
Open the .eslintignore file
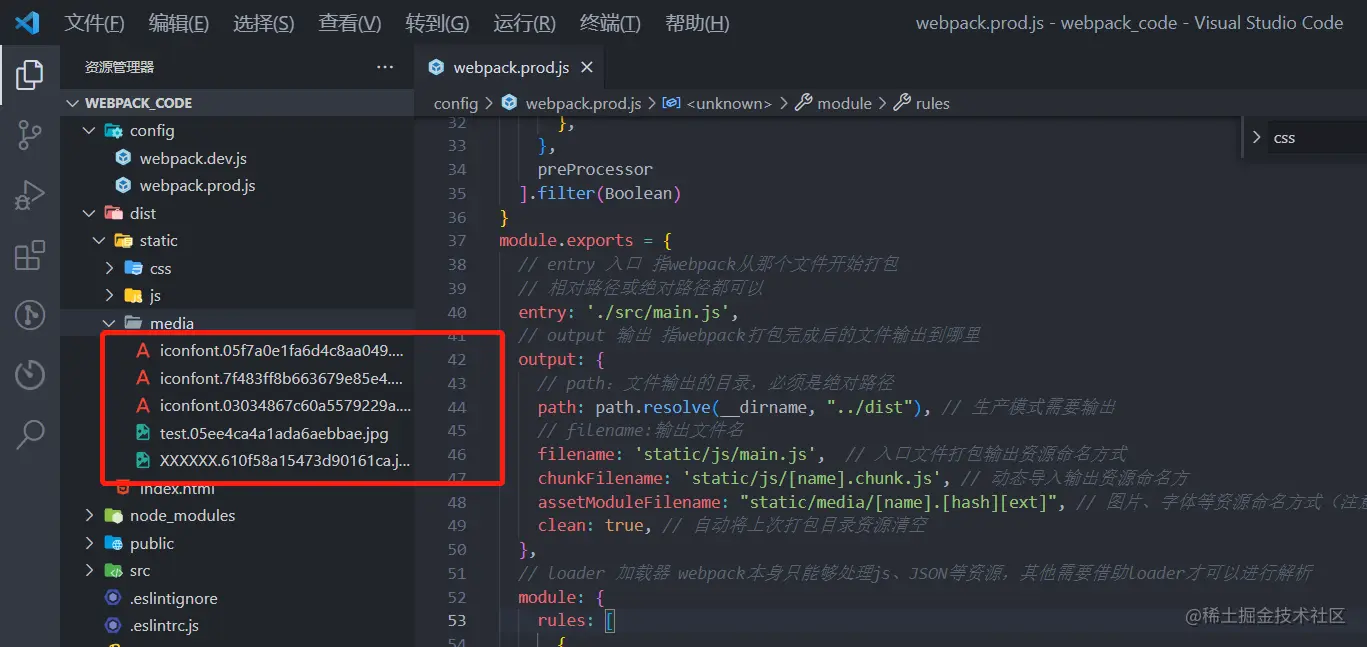[x=237, y=598]
